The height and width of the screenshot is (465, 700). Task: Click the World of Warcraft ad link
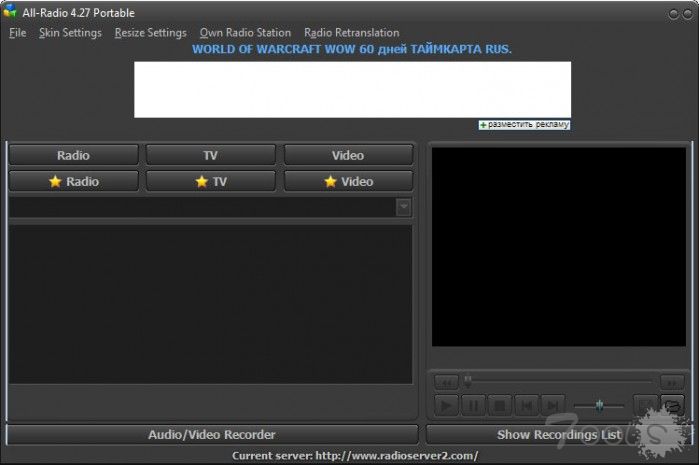coord(351,49)
